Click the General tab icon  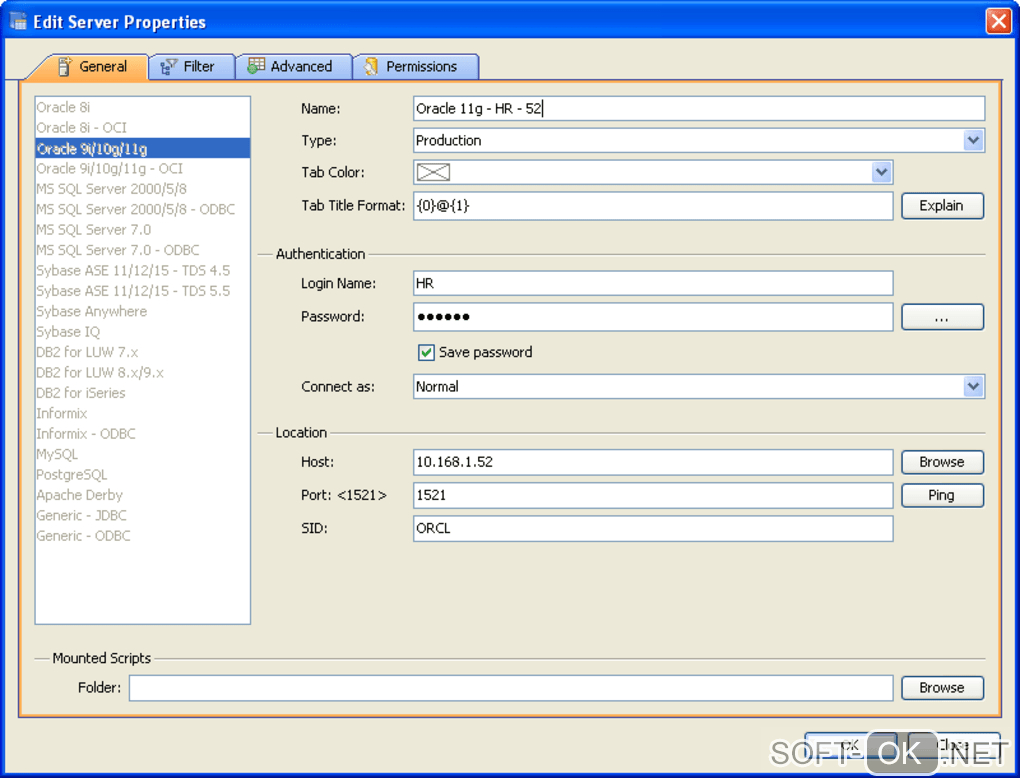[x=65, y=67]
